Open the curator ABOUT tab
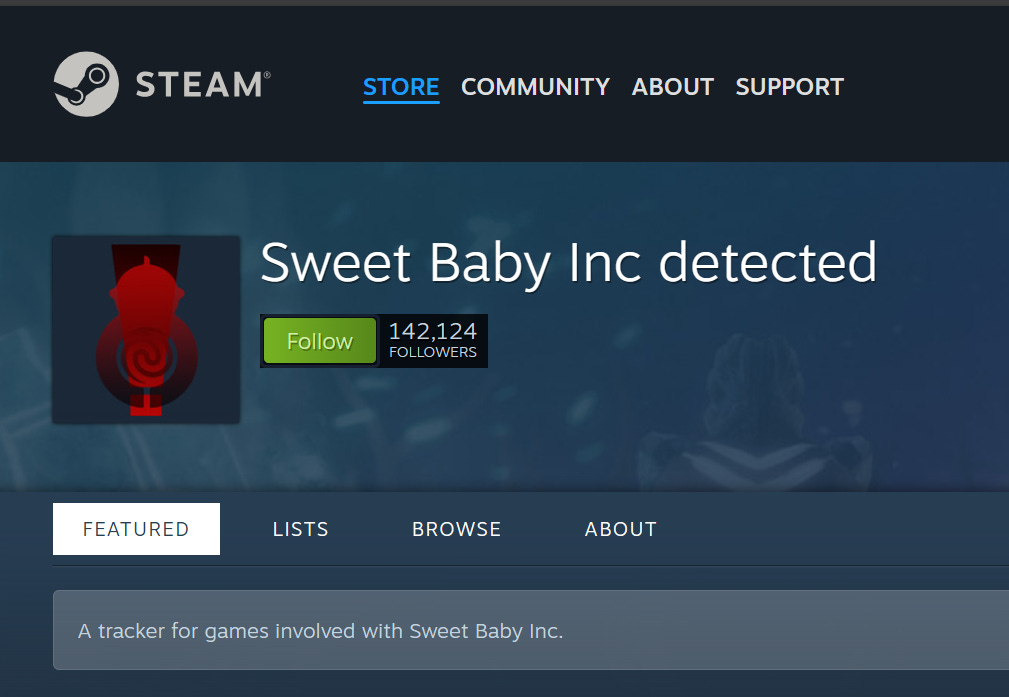Image resolution: width=1009 pixels, height=697 pixels. [620, 529]
